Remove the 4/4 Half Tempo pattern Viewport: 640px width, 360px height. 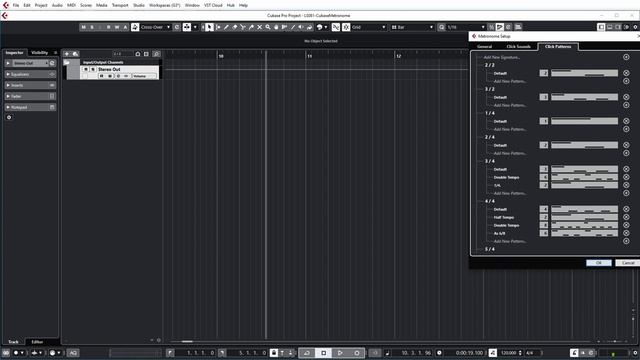[626, 217]
